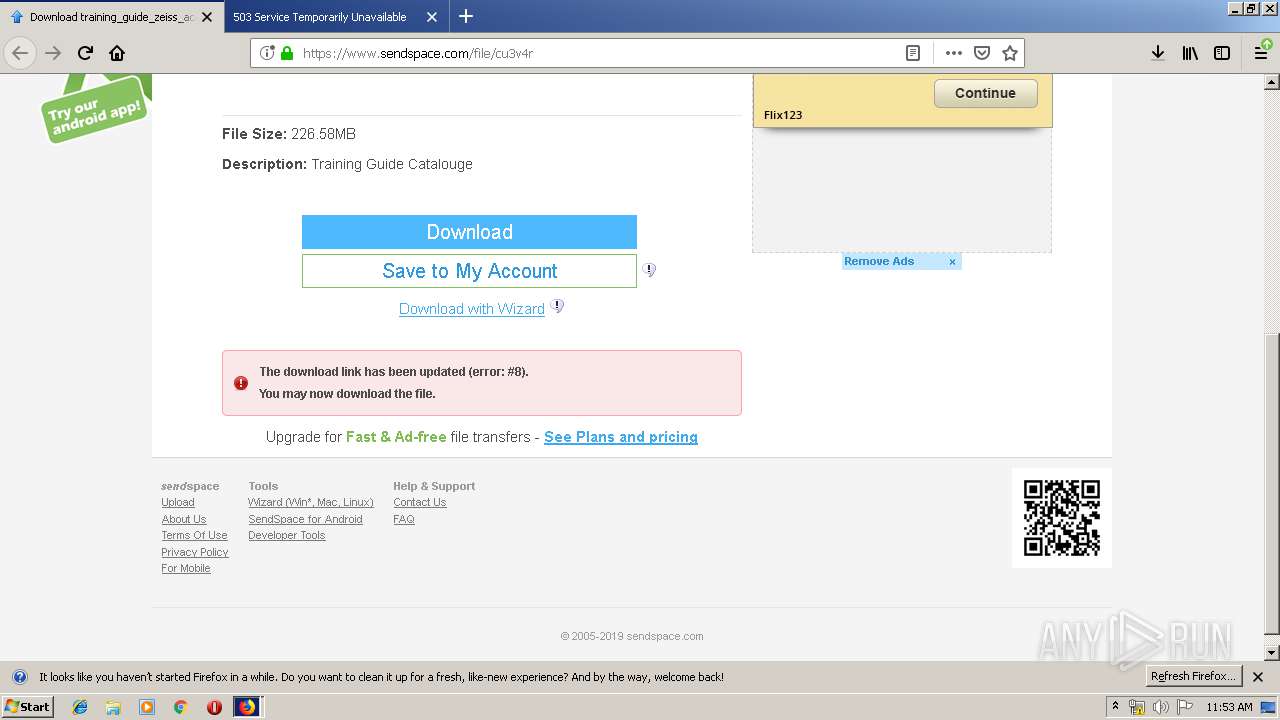Toggle the sidebar icon
This screenshot has height=720, width=1280.
pyautogui.click(x=1222, y=53)
